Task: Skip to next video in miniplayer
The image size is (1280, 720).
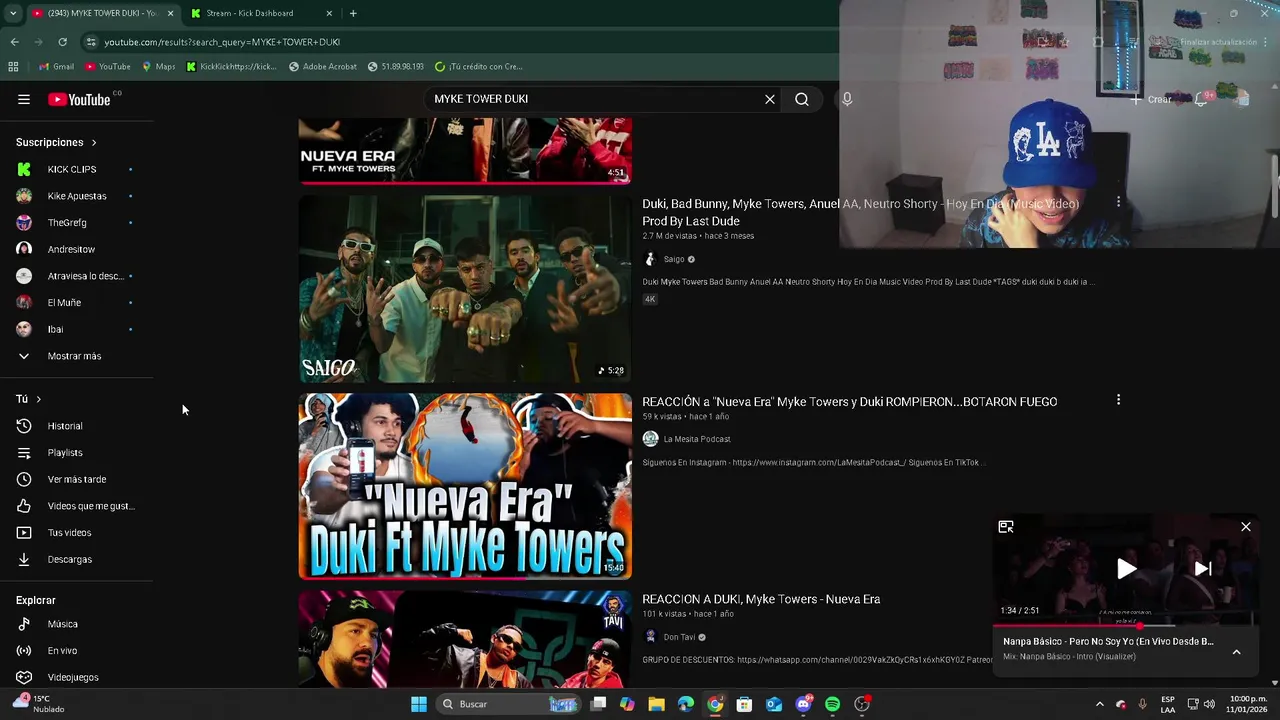Action: (1203, 569)
